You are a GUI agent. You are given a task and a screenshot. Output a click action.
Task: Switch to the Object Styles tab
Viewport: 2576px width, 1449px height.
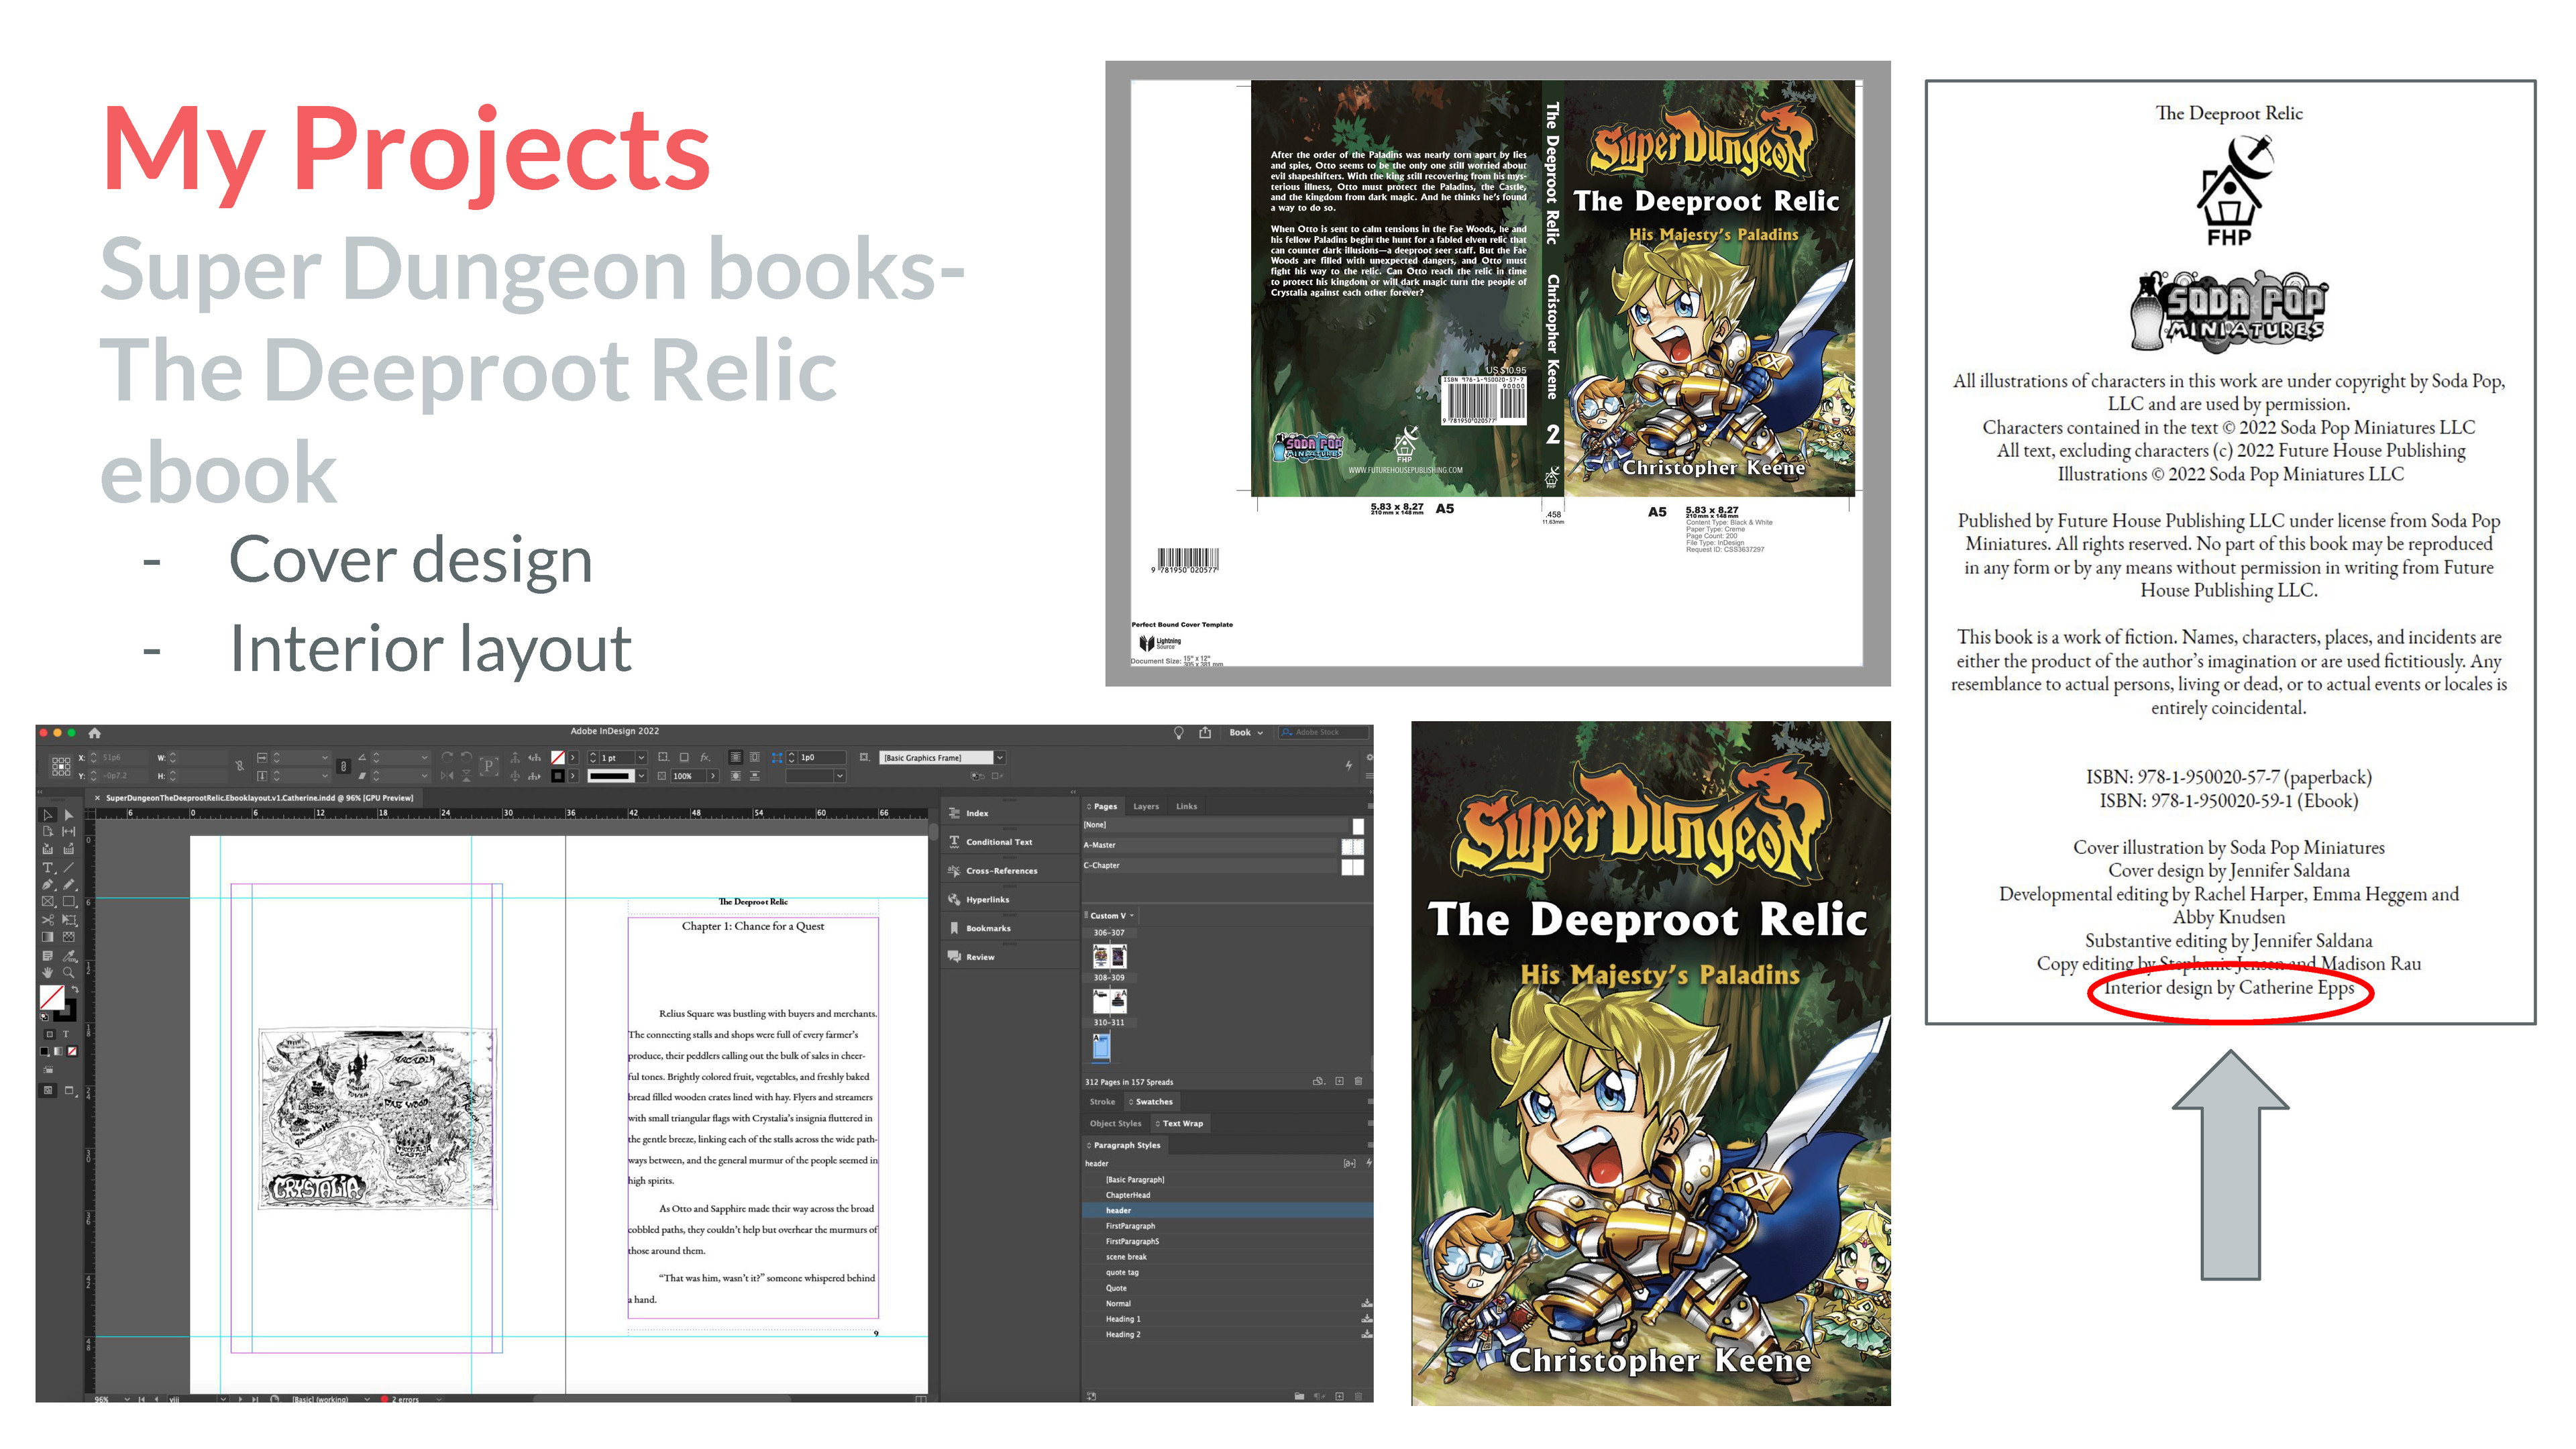pos(1115,1123)
